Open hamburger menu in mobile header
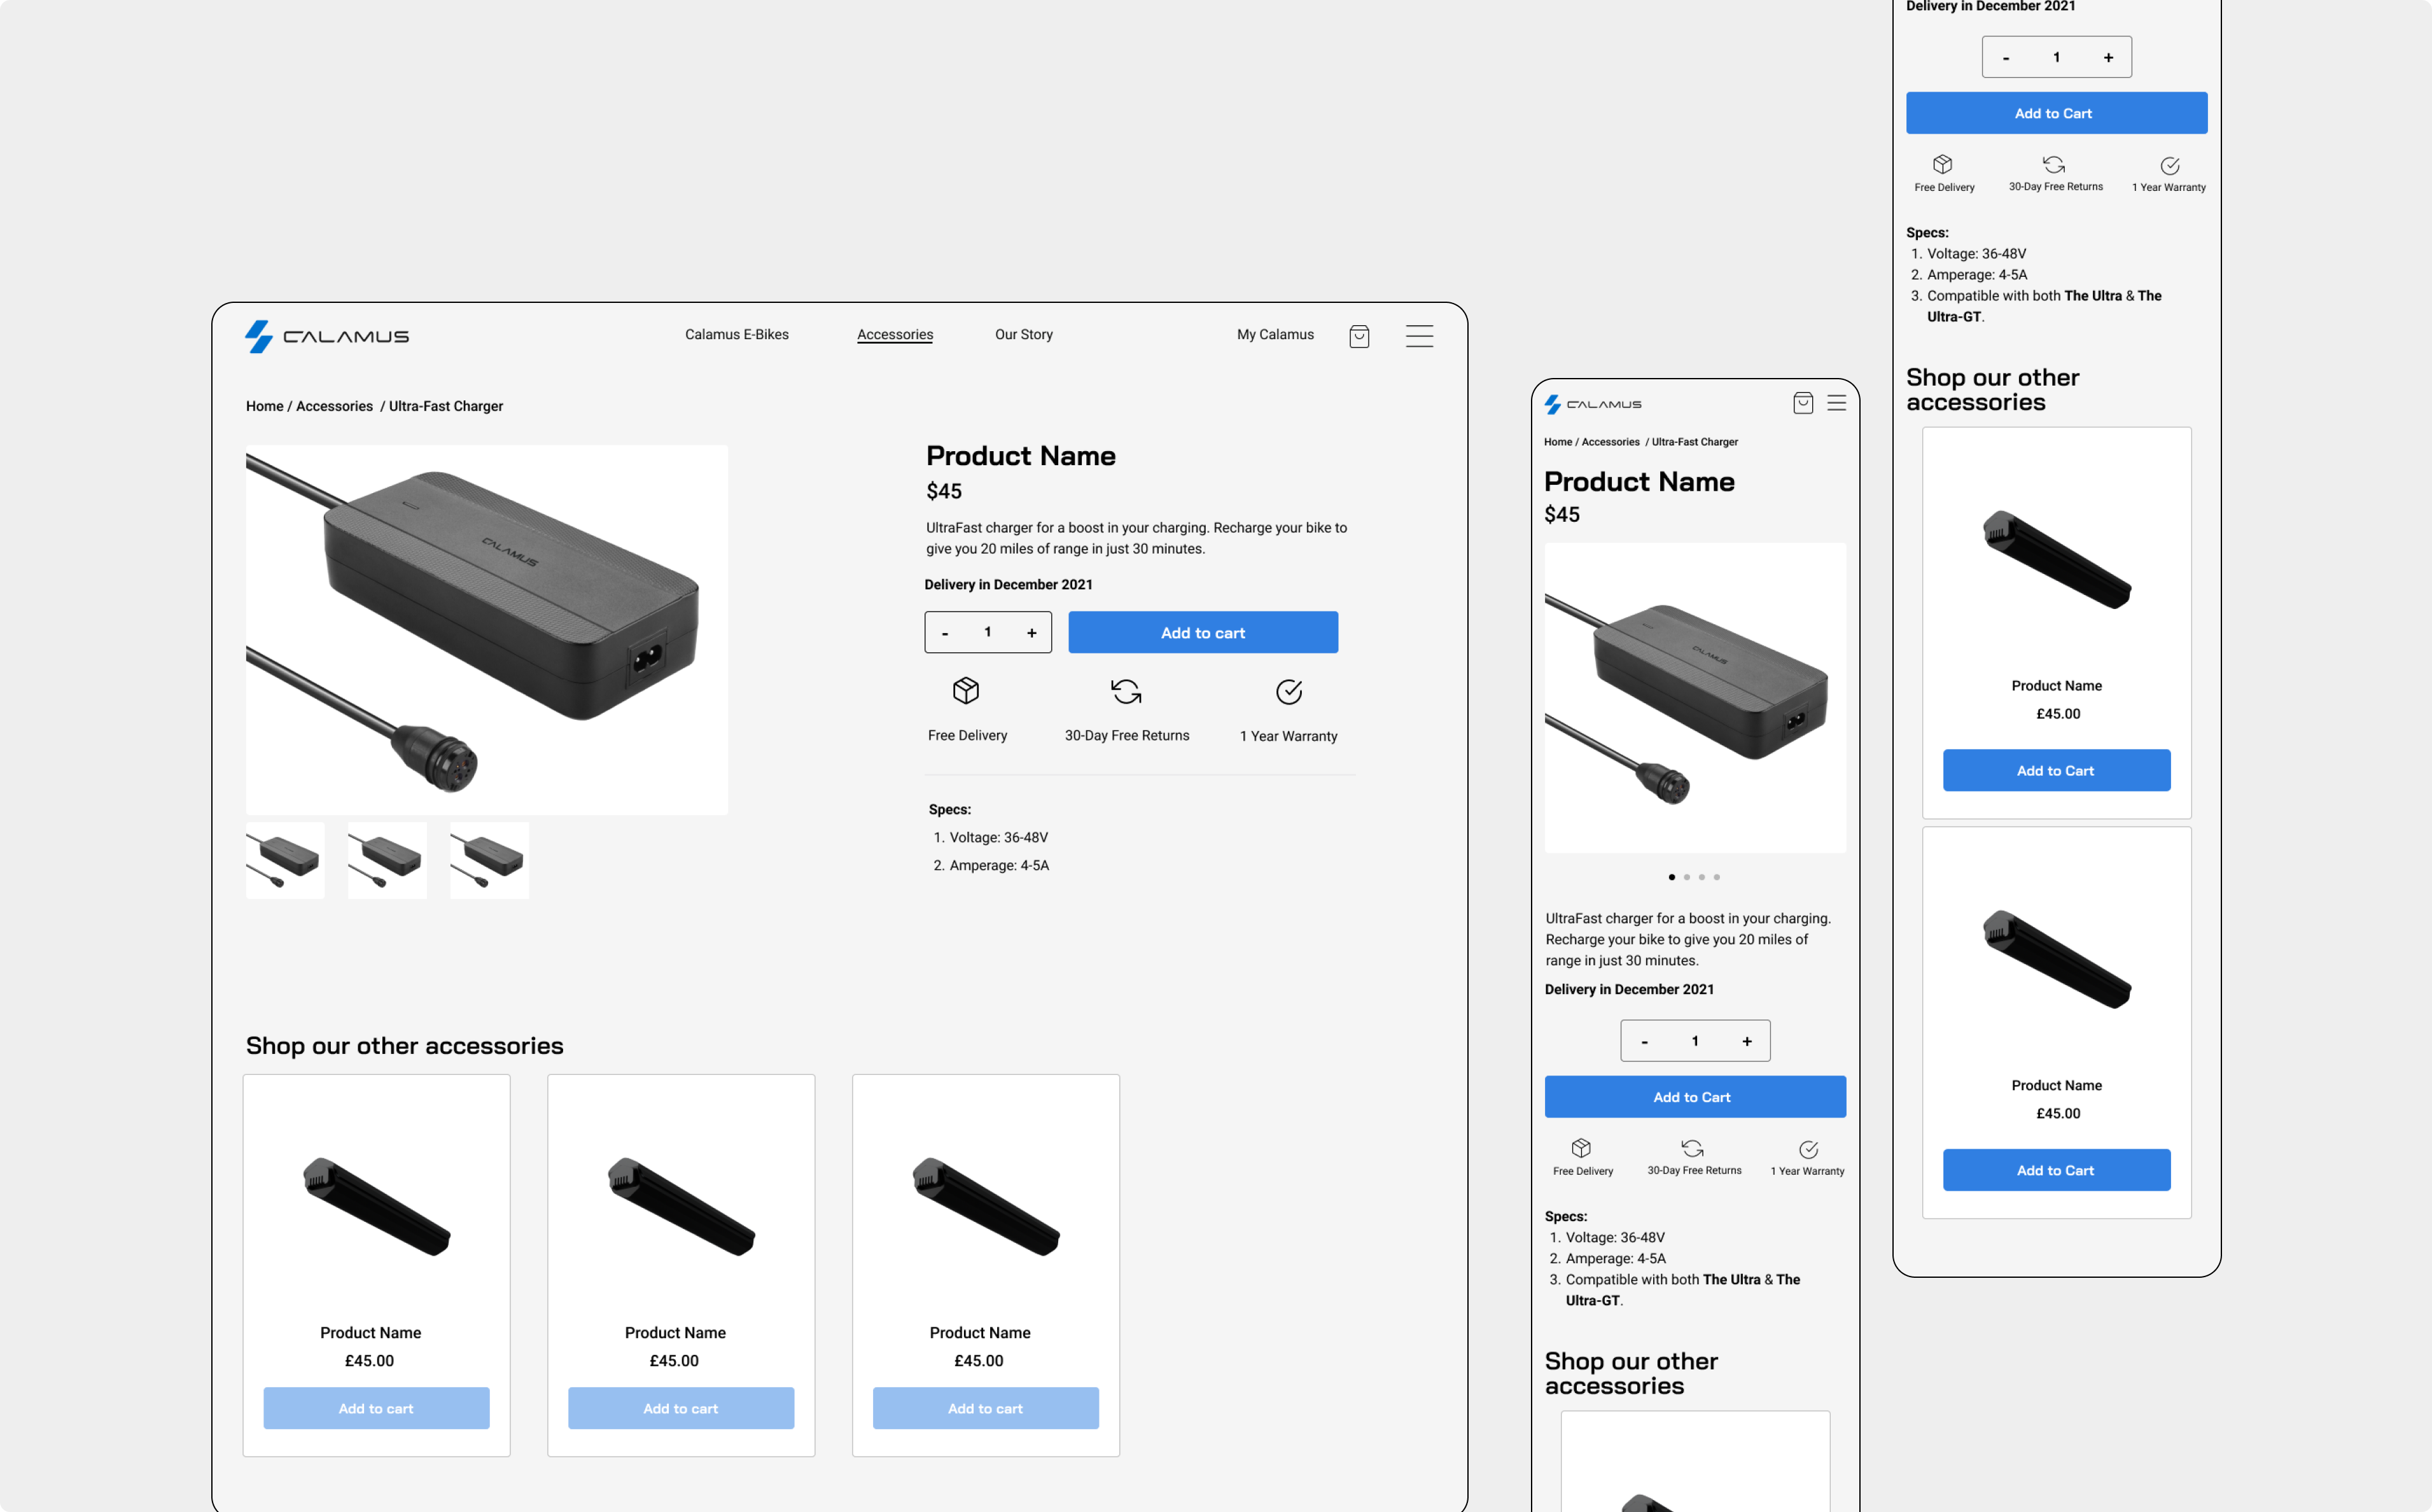 [x=1837, y=403]
